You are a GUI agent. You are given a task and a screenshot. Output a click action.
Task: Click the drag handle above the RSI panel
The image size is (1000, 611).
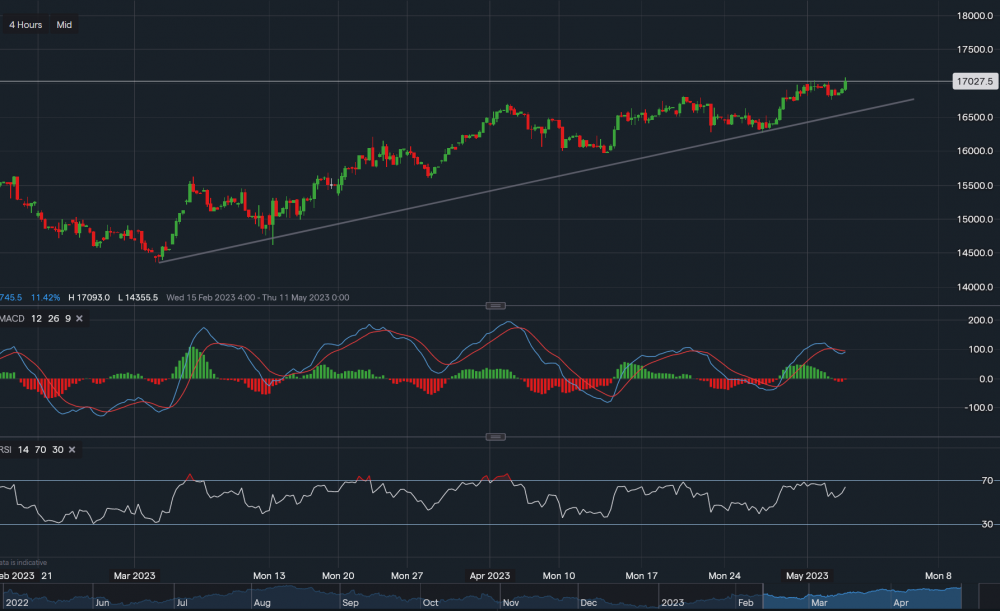(x=495, y=436)
